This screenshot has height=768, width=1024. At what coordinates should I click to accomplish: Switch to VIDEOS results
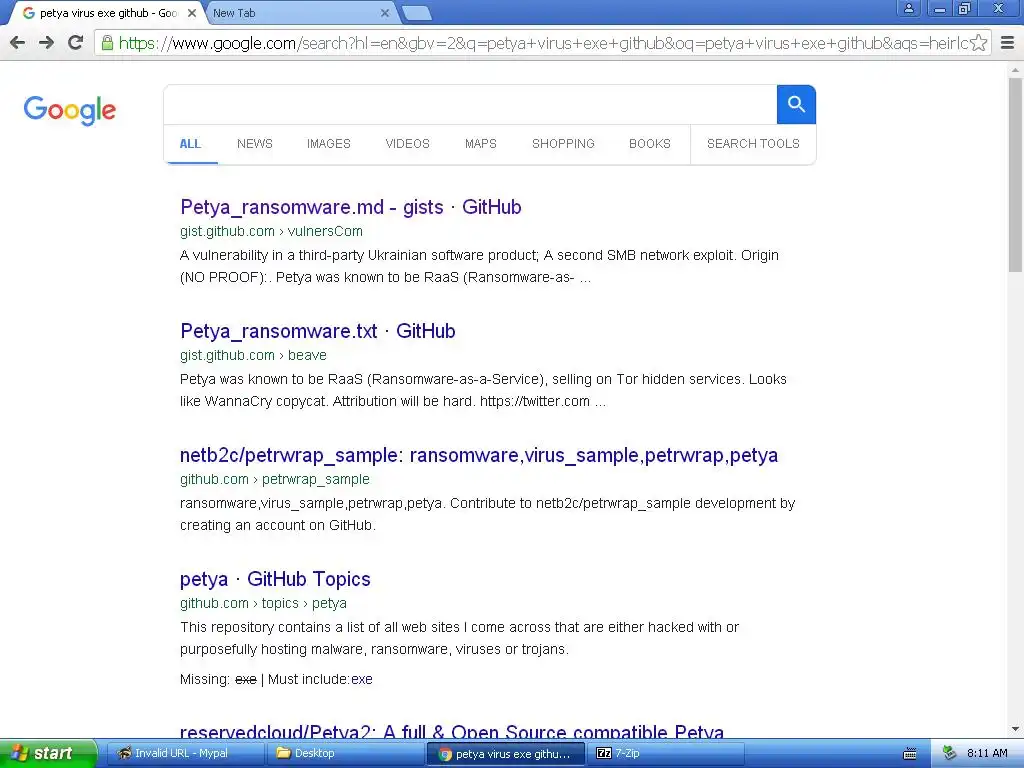click(x=408, y=144)
